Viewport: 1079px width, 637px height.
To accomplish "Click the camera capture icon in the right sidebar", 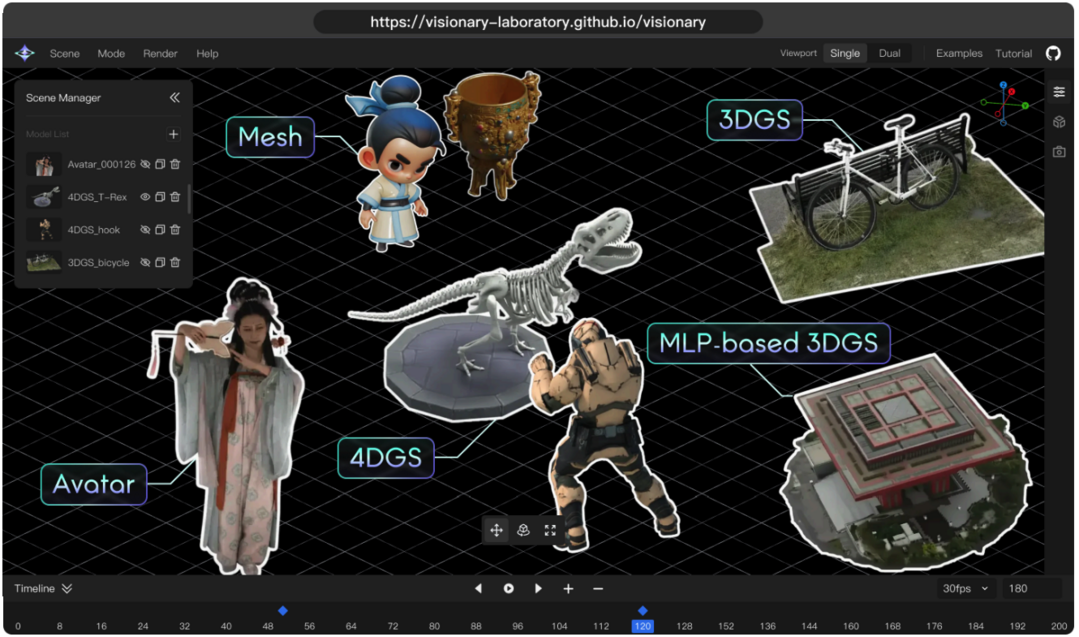I will point(1058,150).
